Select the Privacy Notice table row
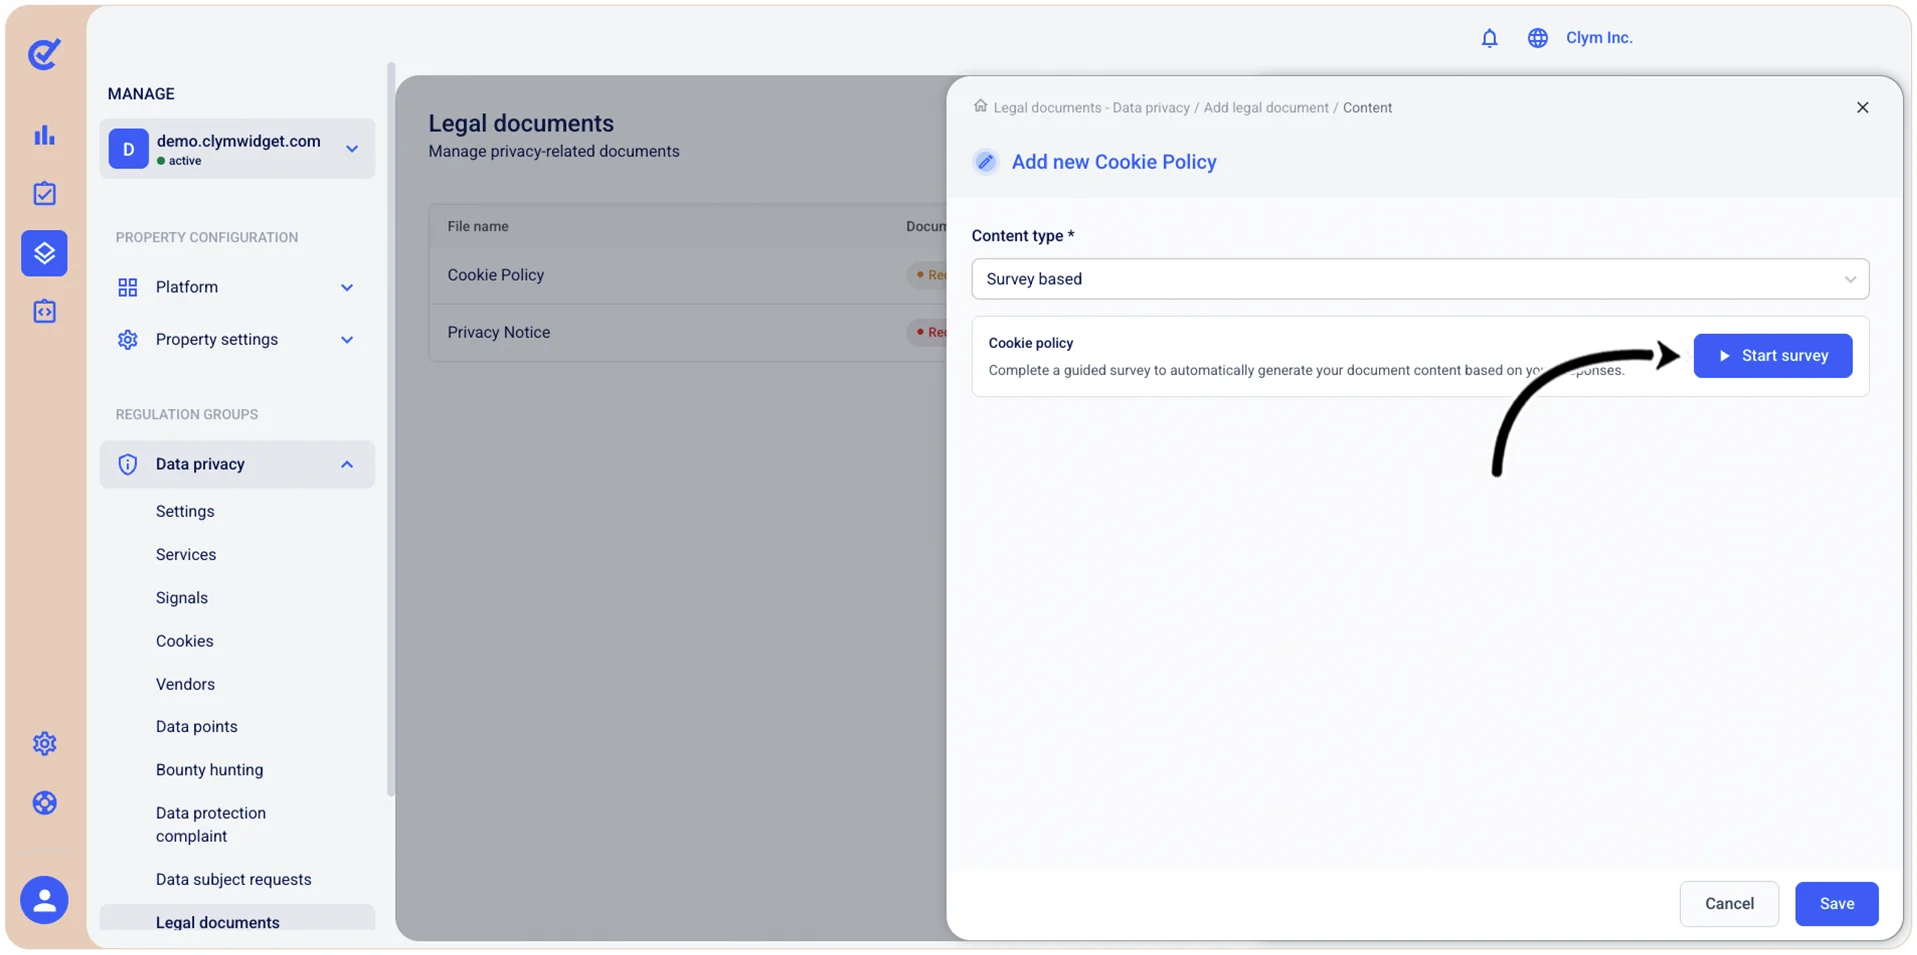The width and height of the screenshot is (1917, 955). 689,332
